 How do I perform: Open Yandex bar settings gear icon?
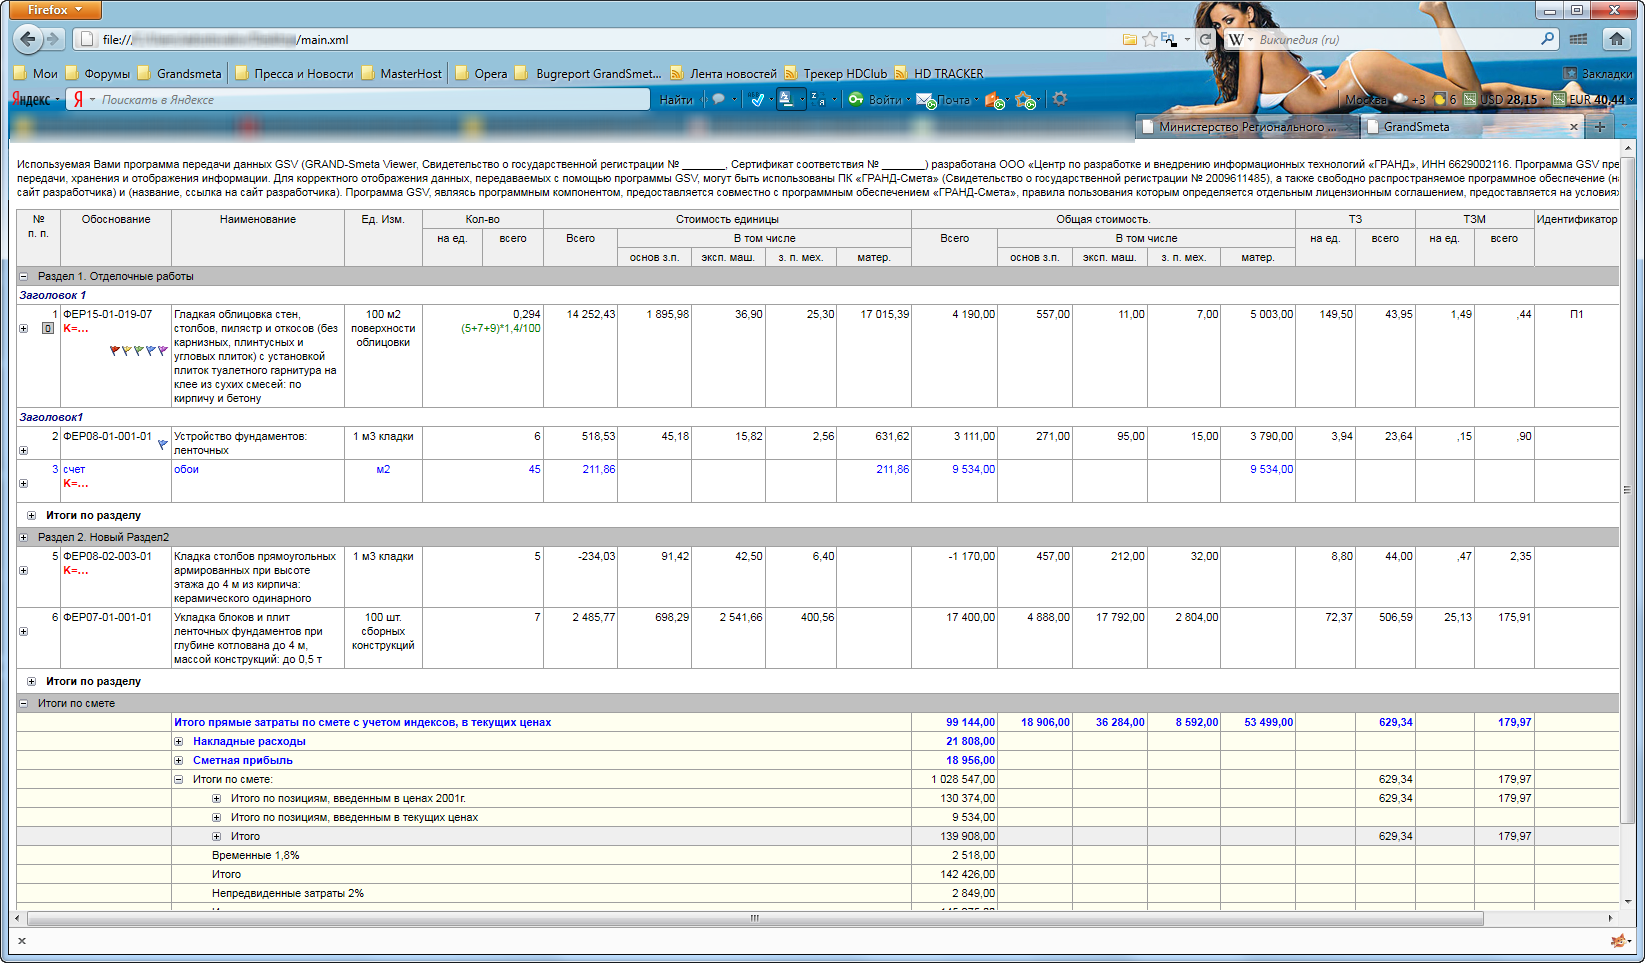1060,99
